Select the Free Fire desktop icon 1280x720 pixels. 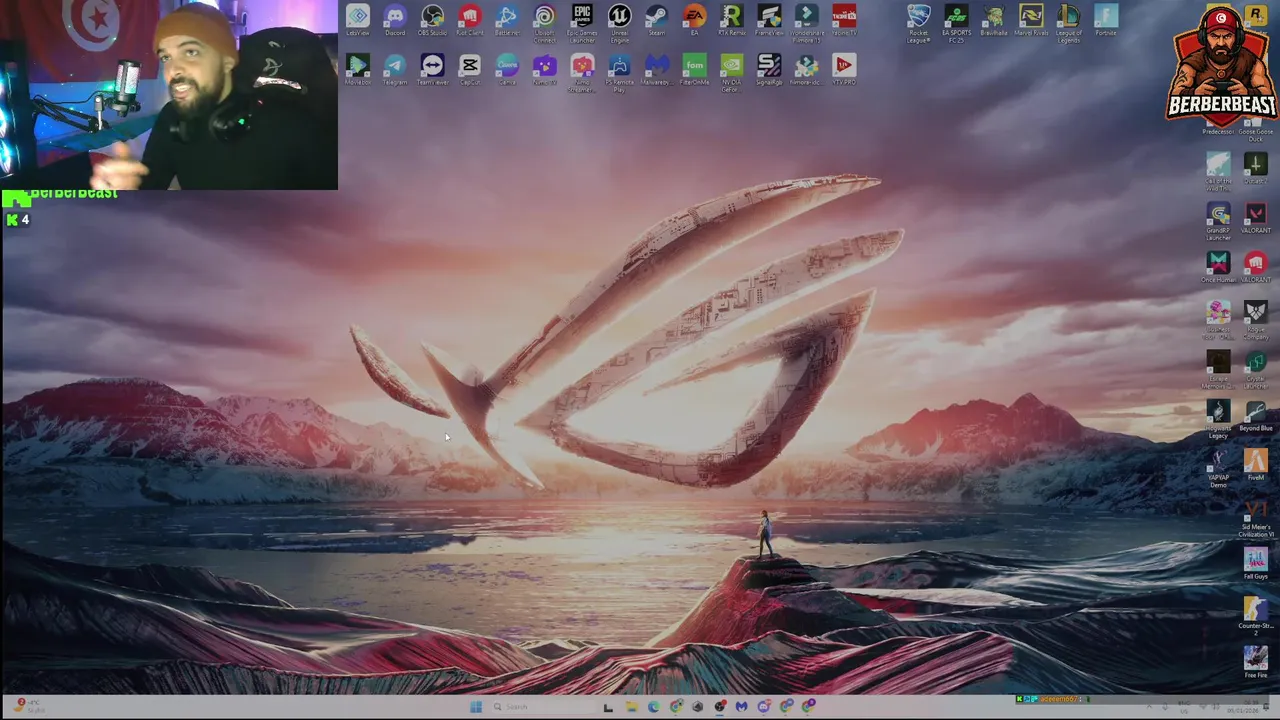1256,662
